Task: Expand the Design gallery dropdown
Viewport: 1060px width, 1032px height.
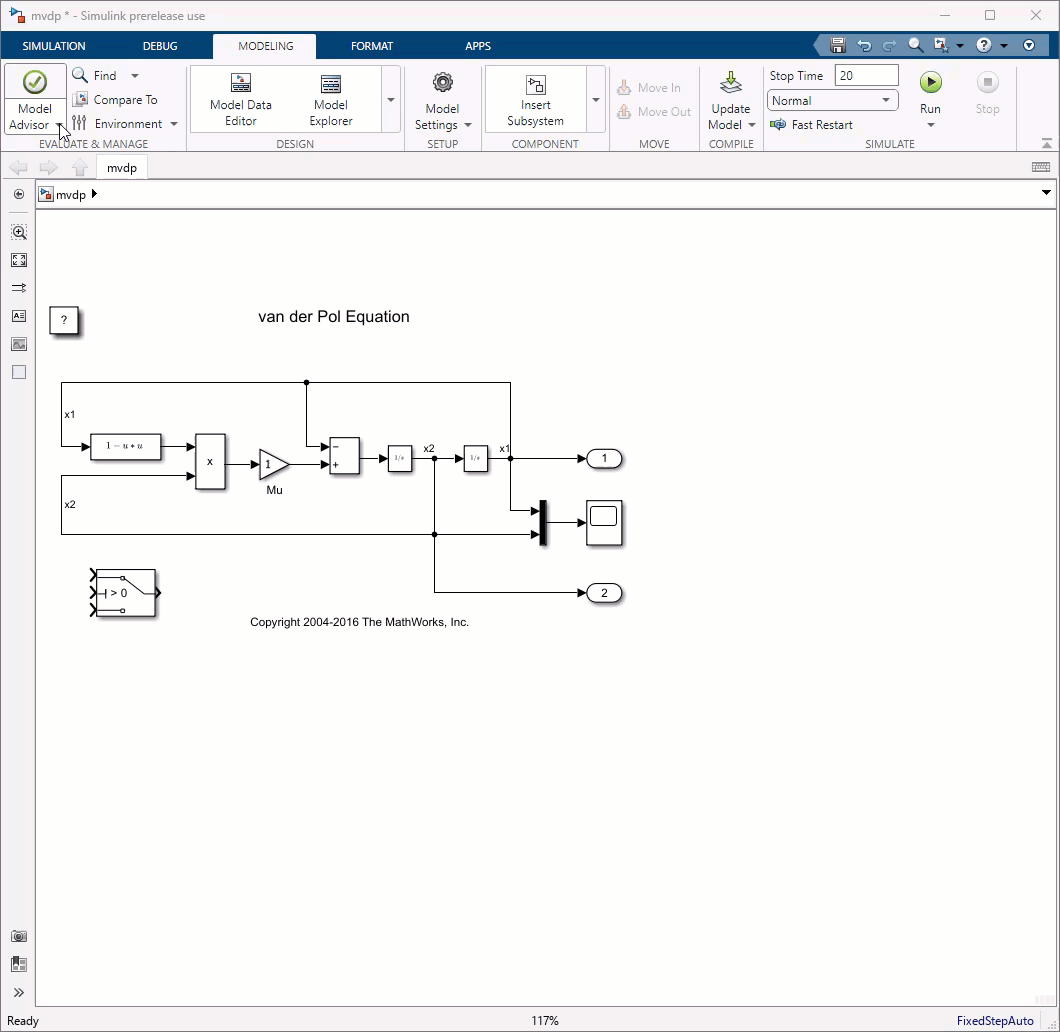Action: 391,100
